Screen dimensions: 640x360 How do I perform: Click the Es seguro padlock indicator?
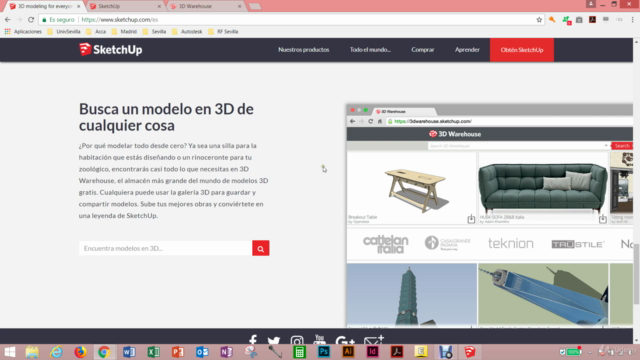coord(58,20)
